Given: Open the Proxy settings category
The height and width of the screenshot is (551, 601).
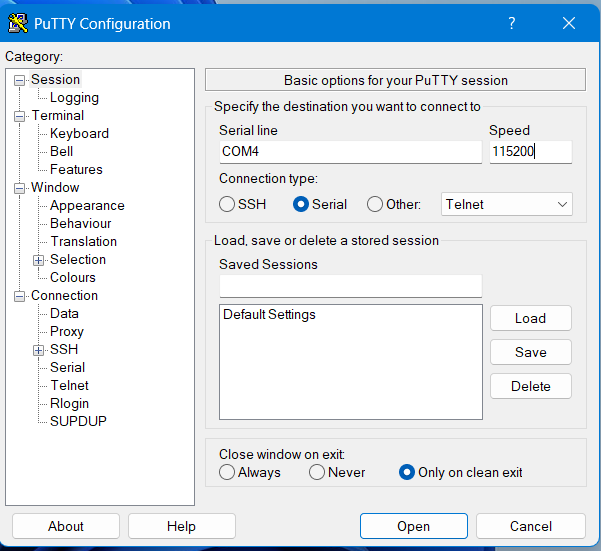Looking at the screenshot, I should point(67,331).
